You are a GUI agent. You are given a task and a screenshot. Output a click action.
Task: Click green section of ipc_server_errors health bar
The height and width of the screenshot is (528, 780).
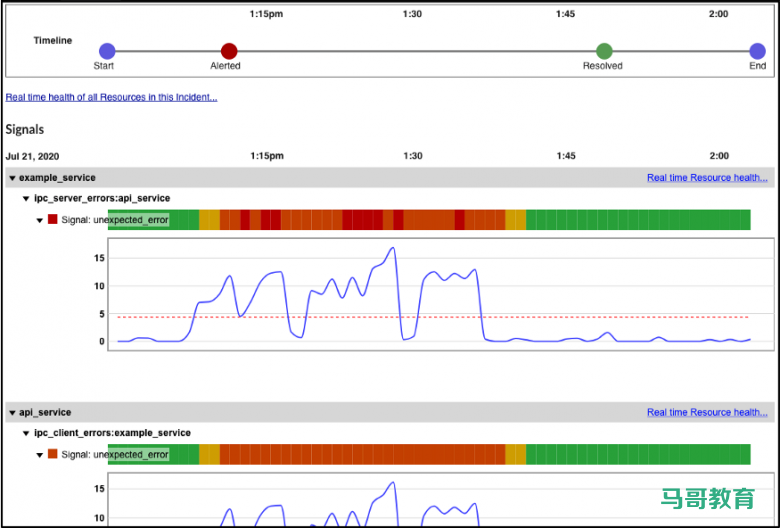[x=640, y=220]
